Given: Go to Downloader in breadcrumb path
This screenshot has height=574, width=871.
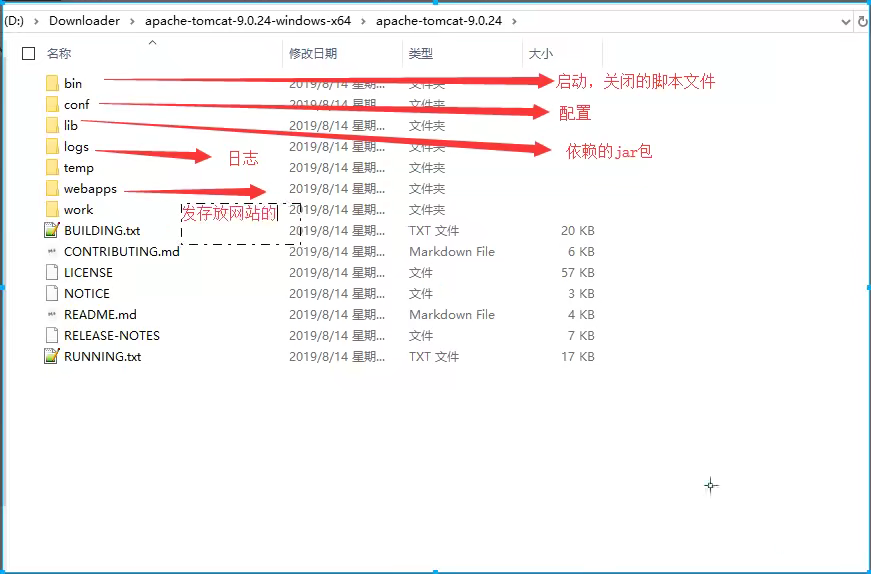Looking at the screenshot, I should tap(84, 21).
